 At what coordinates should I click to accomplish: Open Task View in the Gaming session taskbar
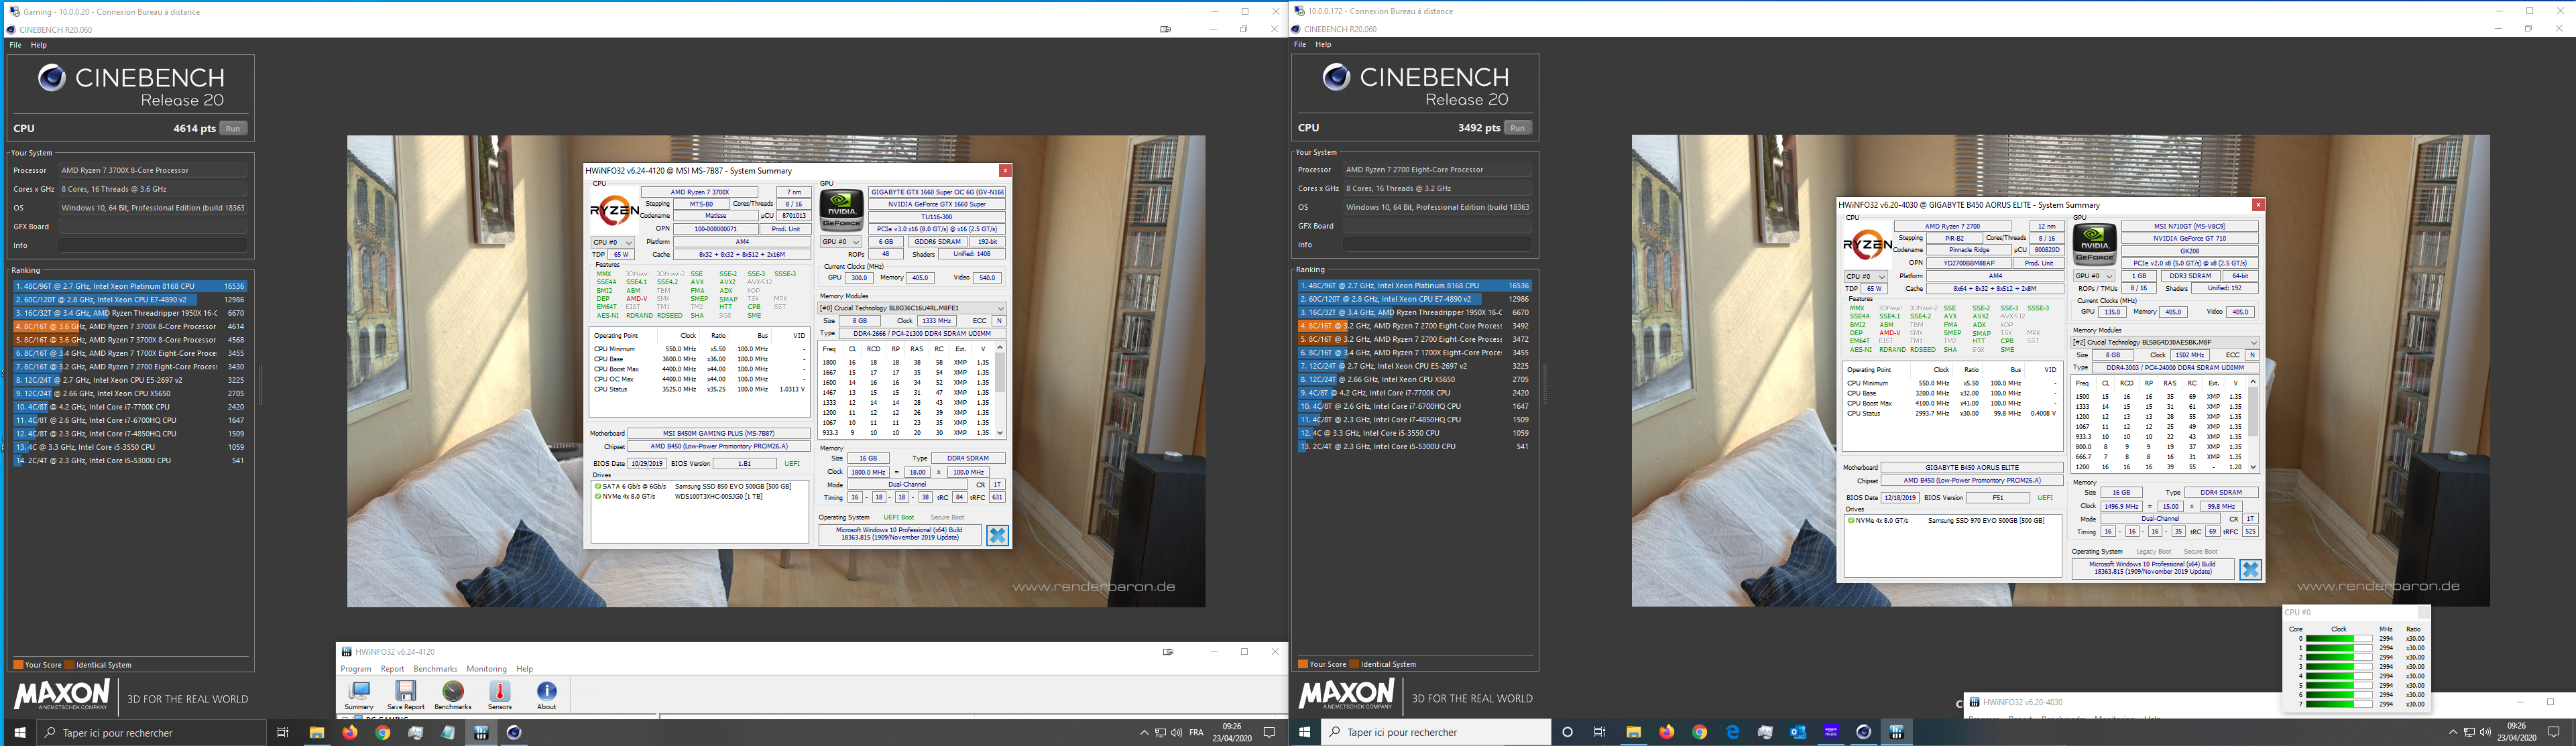point(282,733)
